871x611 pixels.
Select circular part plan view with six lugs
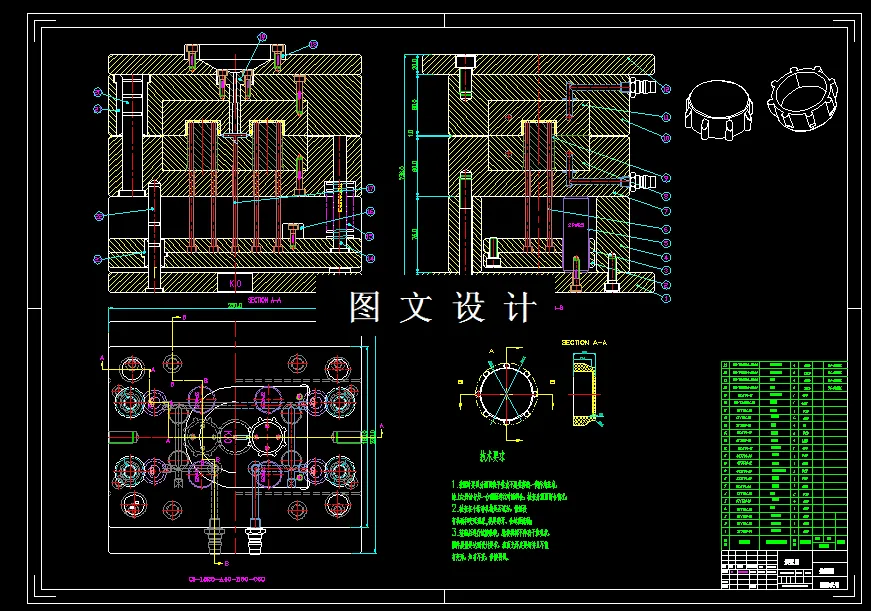pyautogui.click(x=507, y=394)
